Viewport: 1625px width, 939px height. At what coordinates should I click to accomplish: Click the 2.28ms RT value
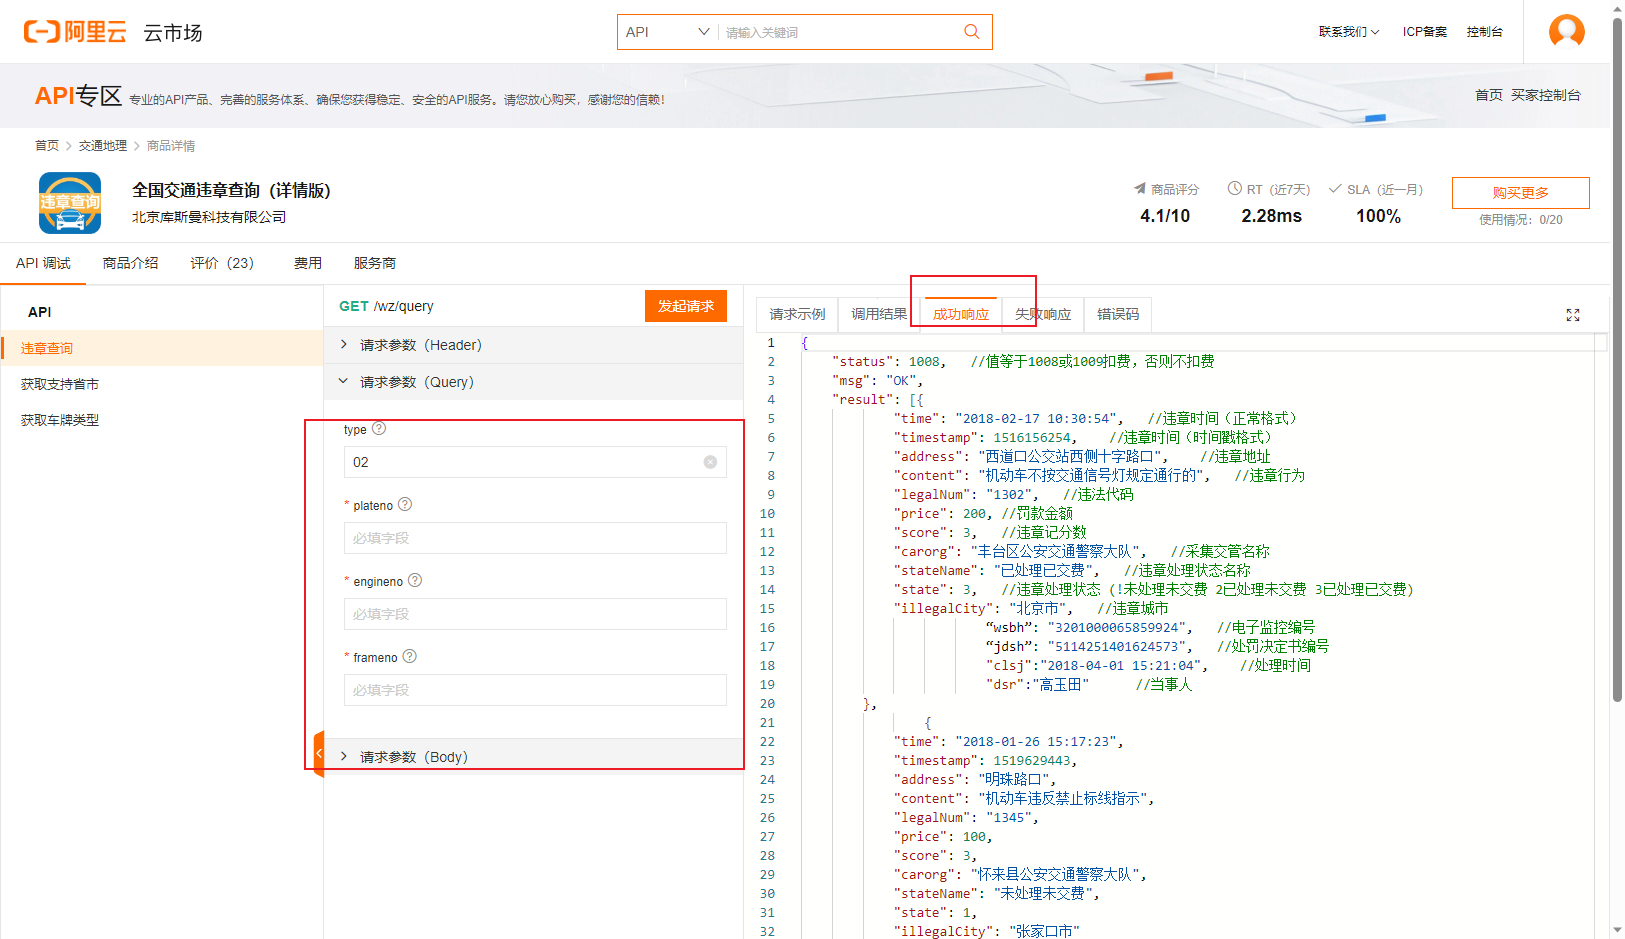(x=1272, y=216)
